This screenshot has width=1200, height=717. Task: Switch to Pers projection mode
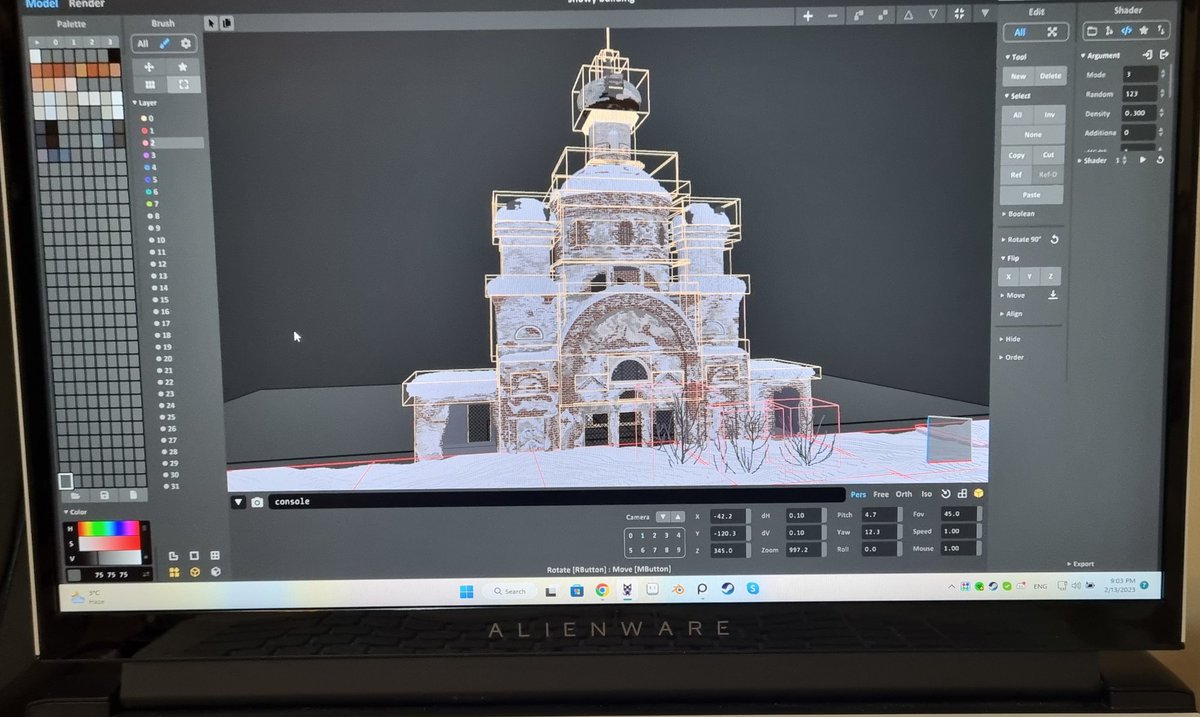(x=858, y=494)
